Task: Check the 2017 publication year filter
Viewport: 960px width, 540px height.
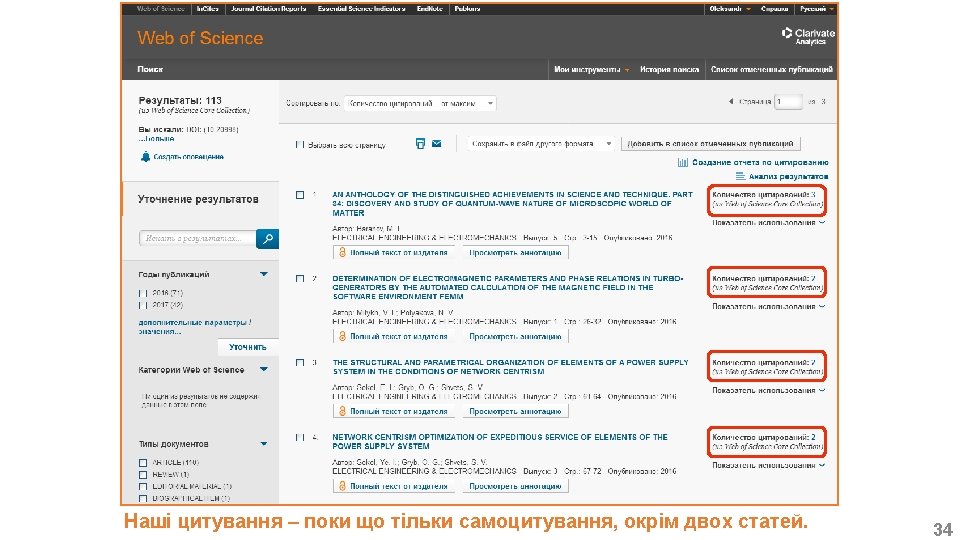Action: coord(143,305)
